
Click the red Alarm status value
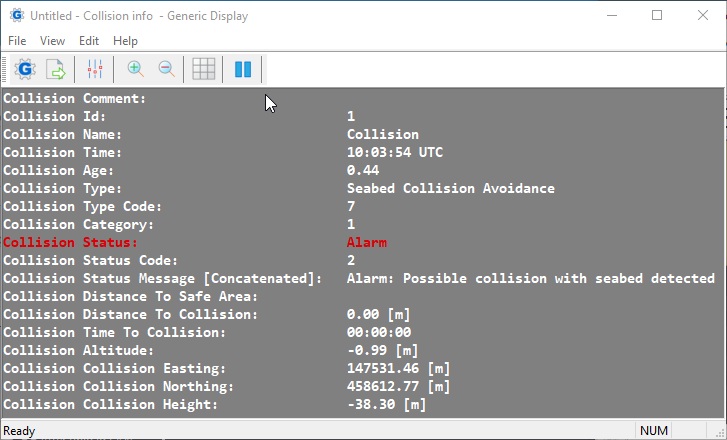[x=366, y=242]
